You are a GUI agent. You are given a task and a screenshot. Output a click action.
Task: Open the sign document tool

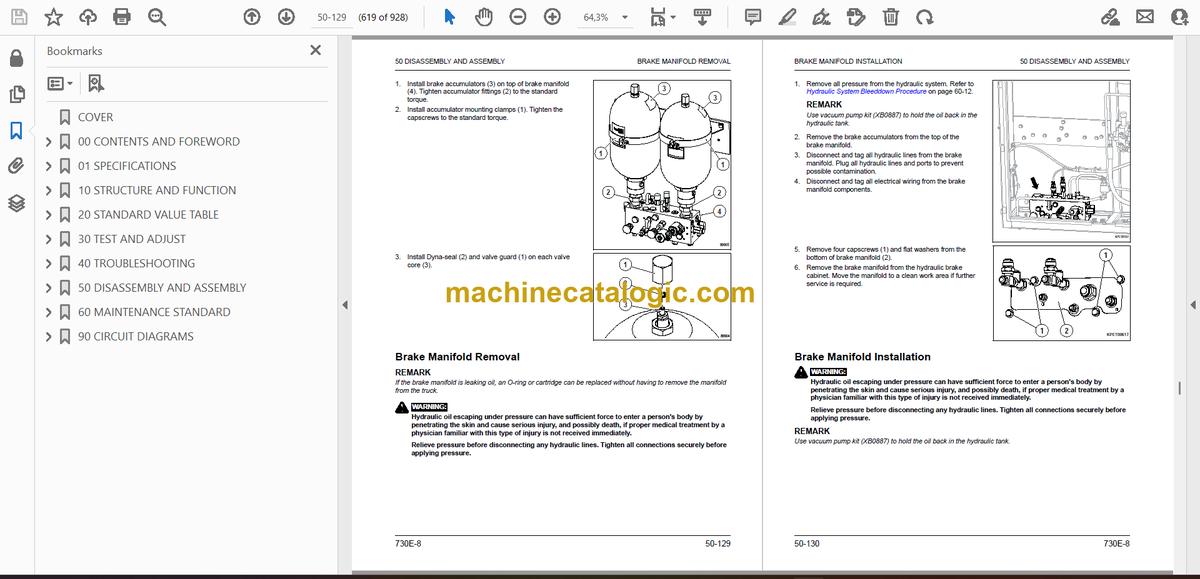[x=821, y=17]
